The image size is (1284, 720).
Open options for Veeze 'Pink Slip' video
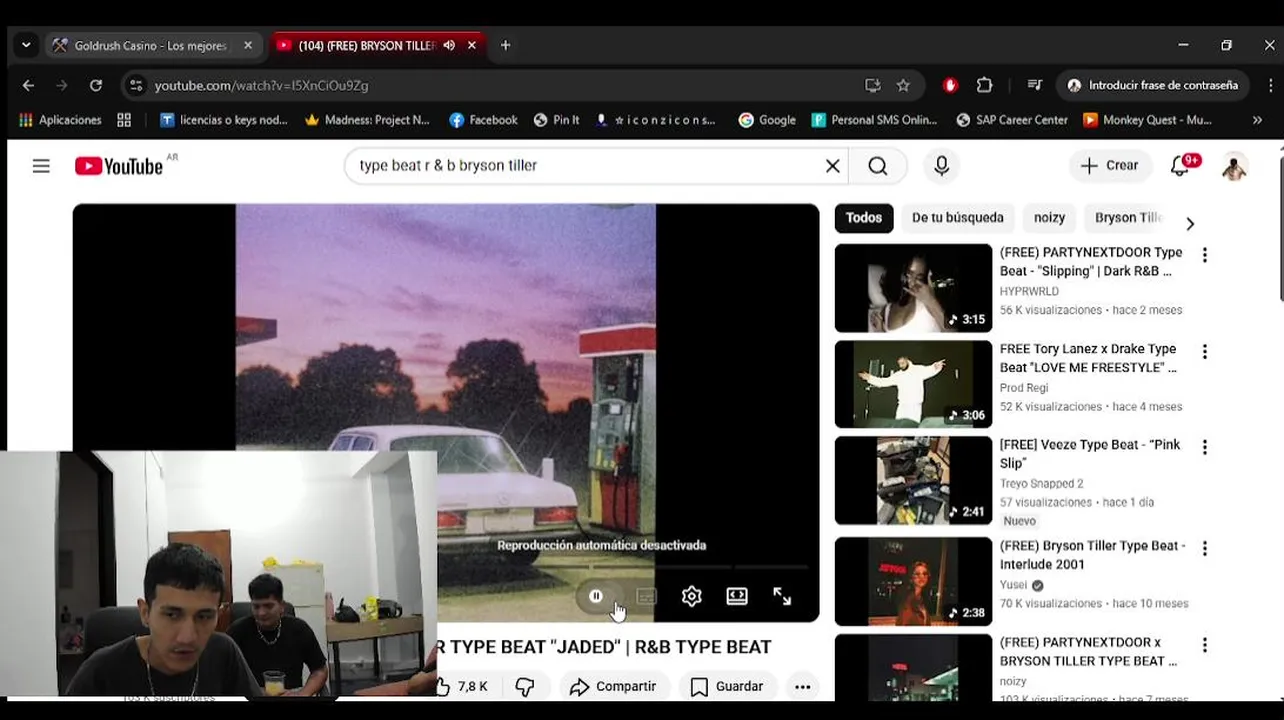pos(1204,447)
